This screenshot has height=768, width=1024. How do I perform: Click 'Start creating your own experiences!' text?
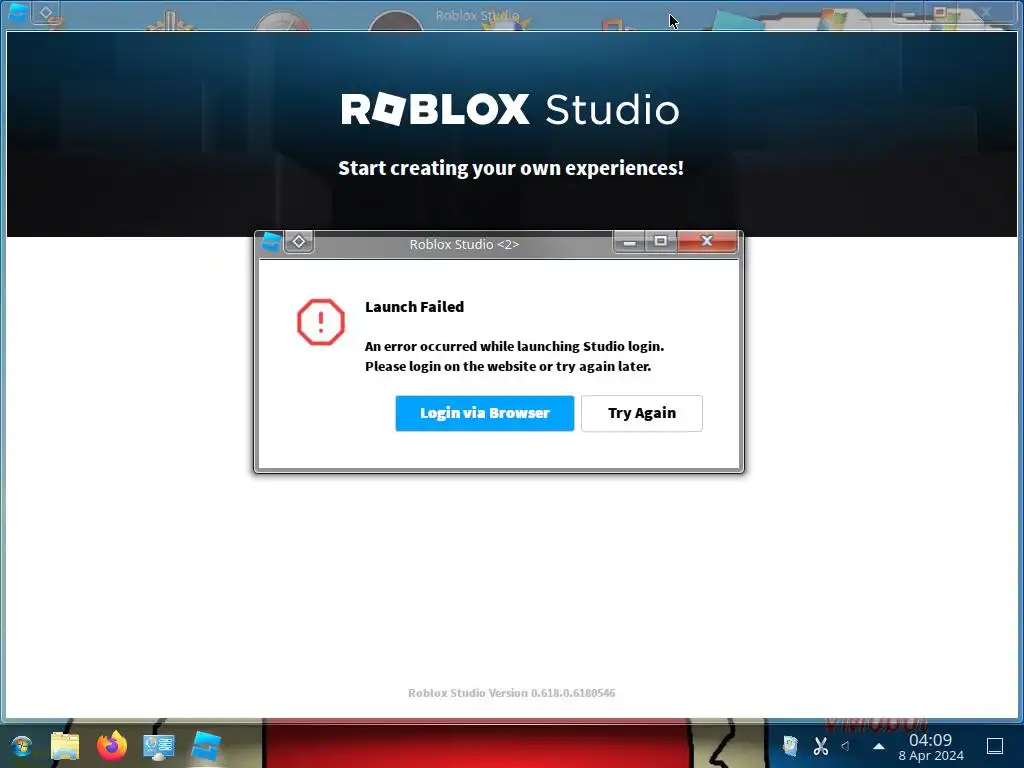pos(511,168)
